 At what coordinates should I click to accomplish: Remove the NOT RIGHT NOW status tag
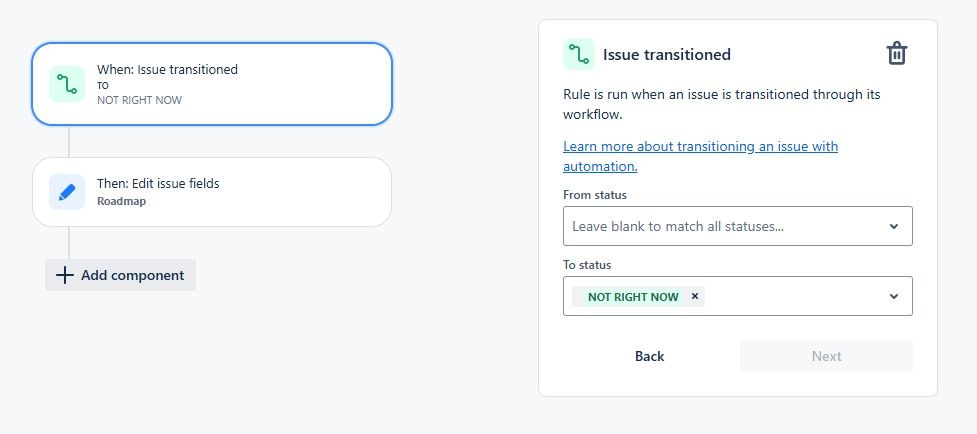click(x=695, y=296)
